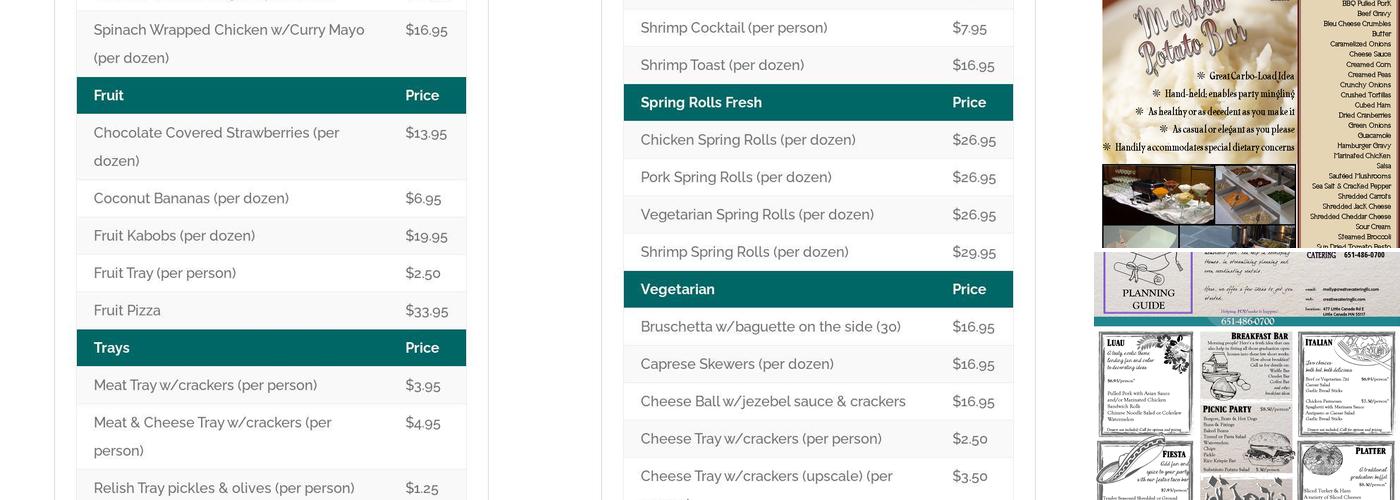1400x500 pixels.
Task: Click the Luau and Breakfast Bar menu flyer
Action: (1246, 415)
